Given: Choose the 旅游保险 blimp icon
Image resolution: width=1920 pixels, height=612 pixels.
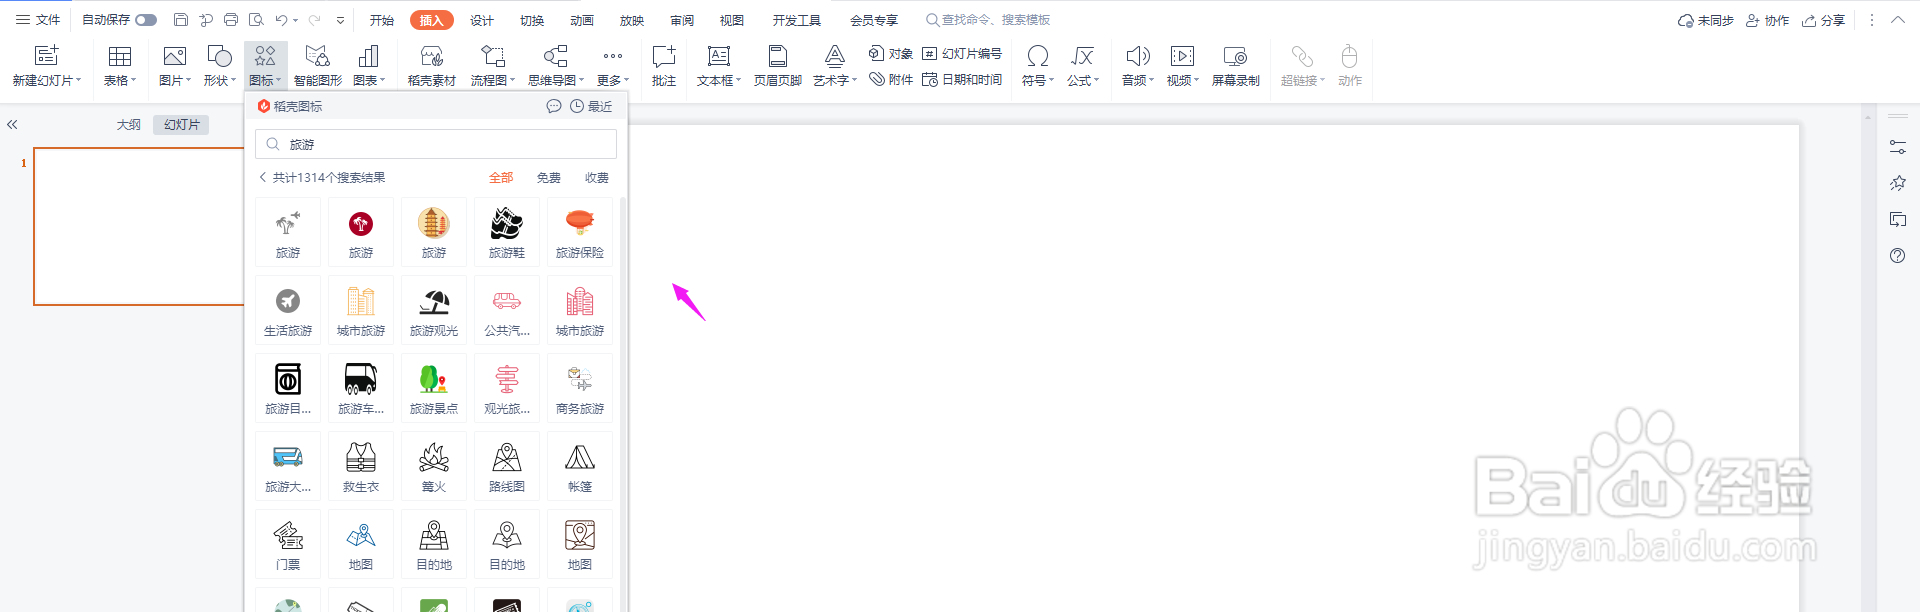Looking at the screenshot, I should point(580,231).
